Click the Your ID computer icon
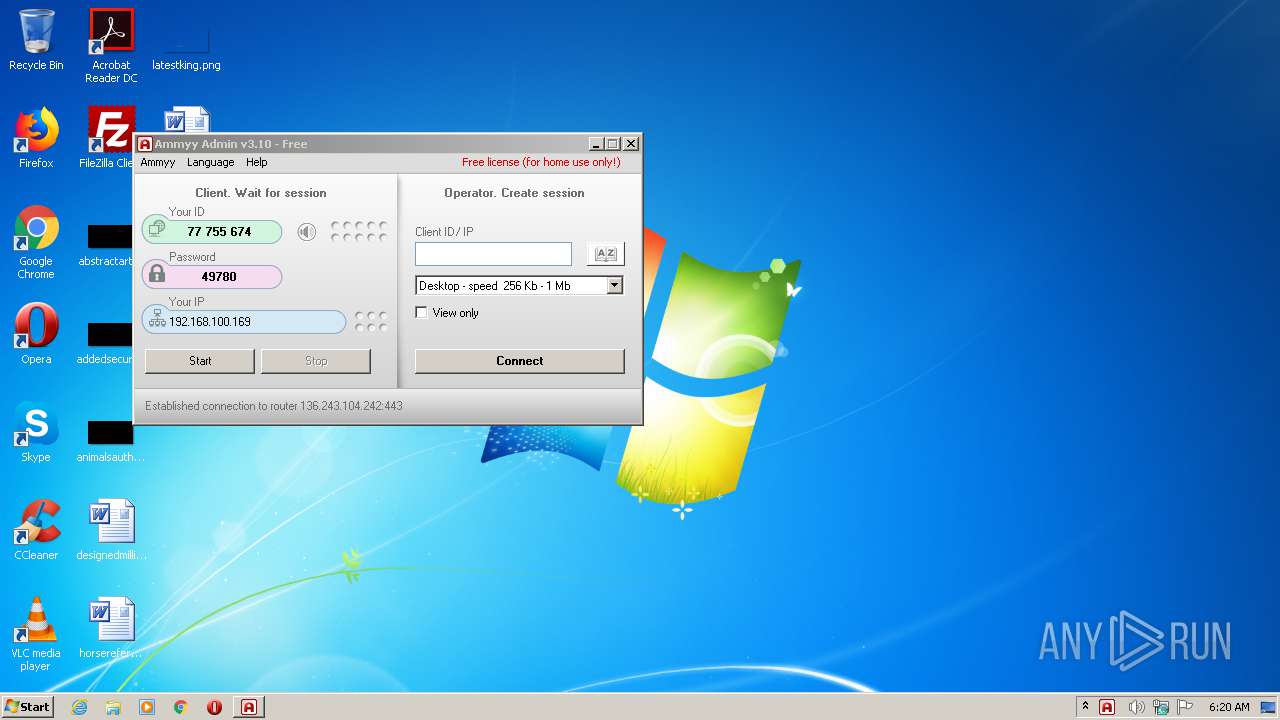The image size is (1280, 720). pyautogui.click(x=157, y=231)
